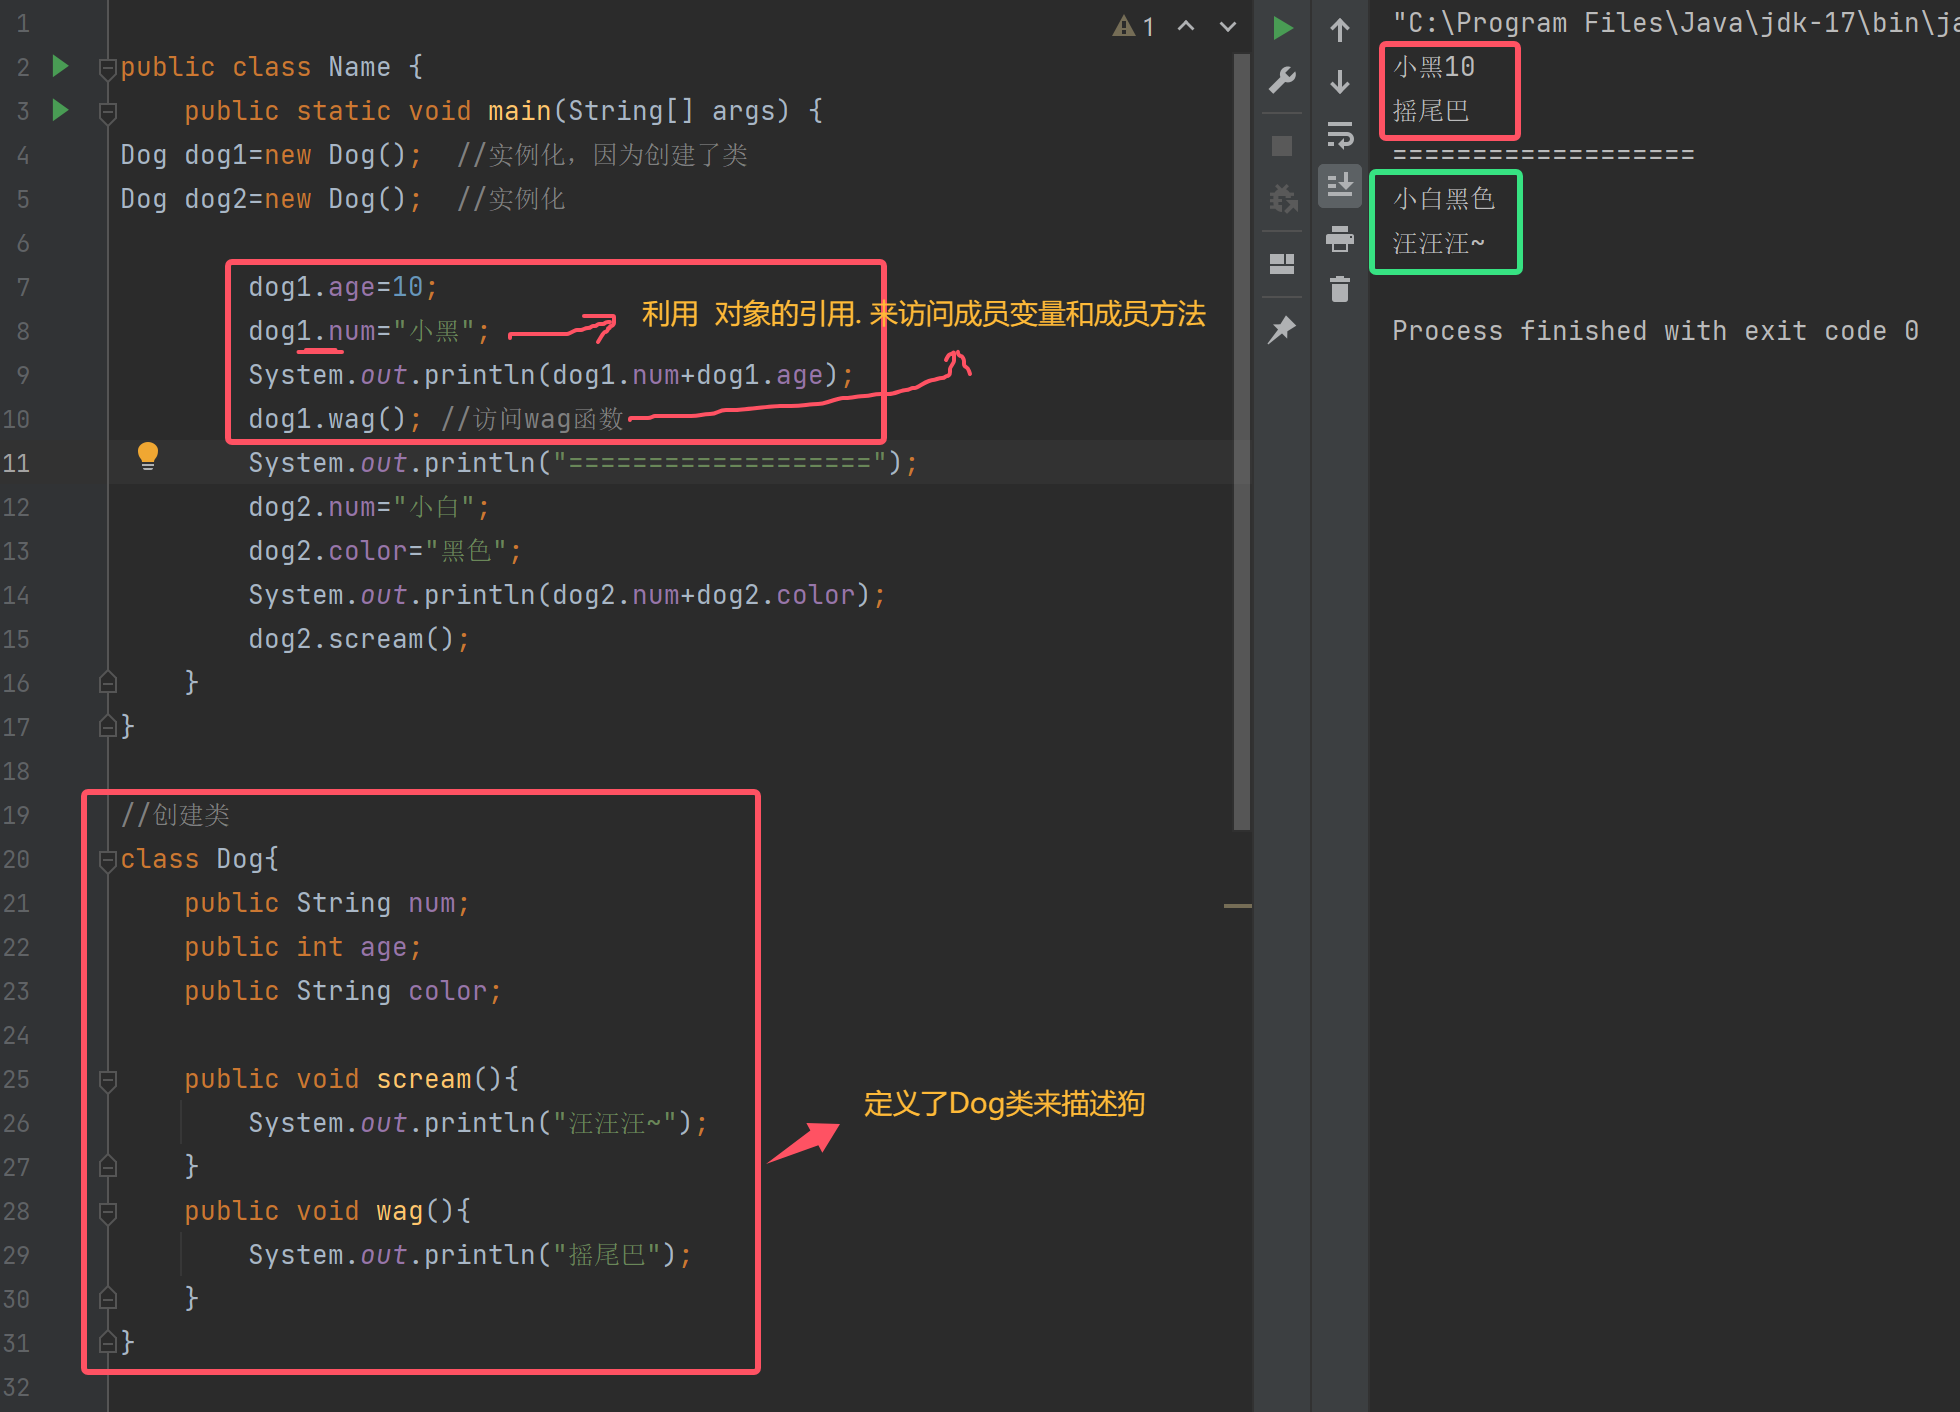Click line number 11 in gutter
The width and height of the screenshot is (1960, 1412).
(x=16, y=463)
